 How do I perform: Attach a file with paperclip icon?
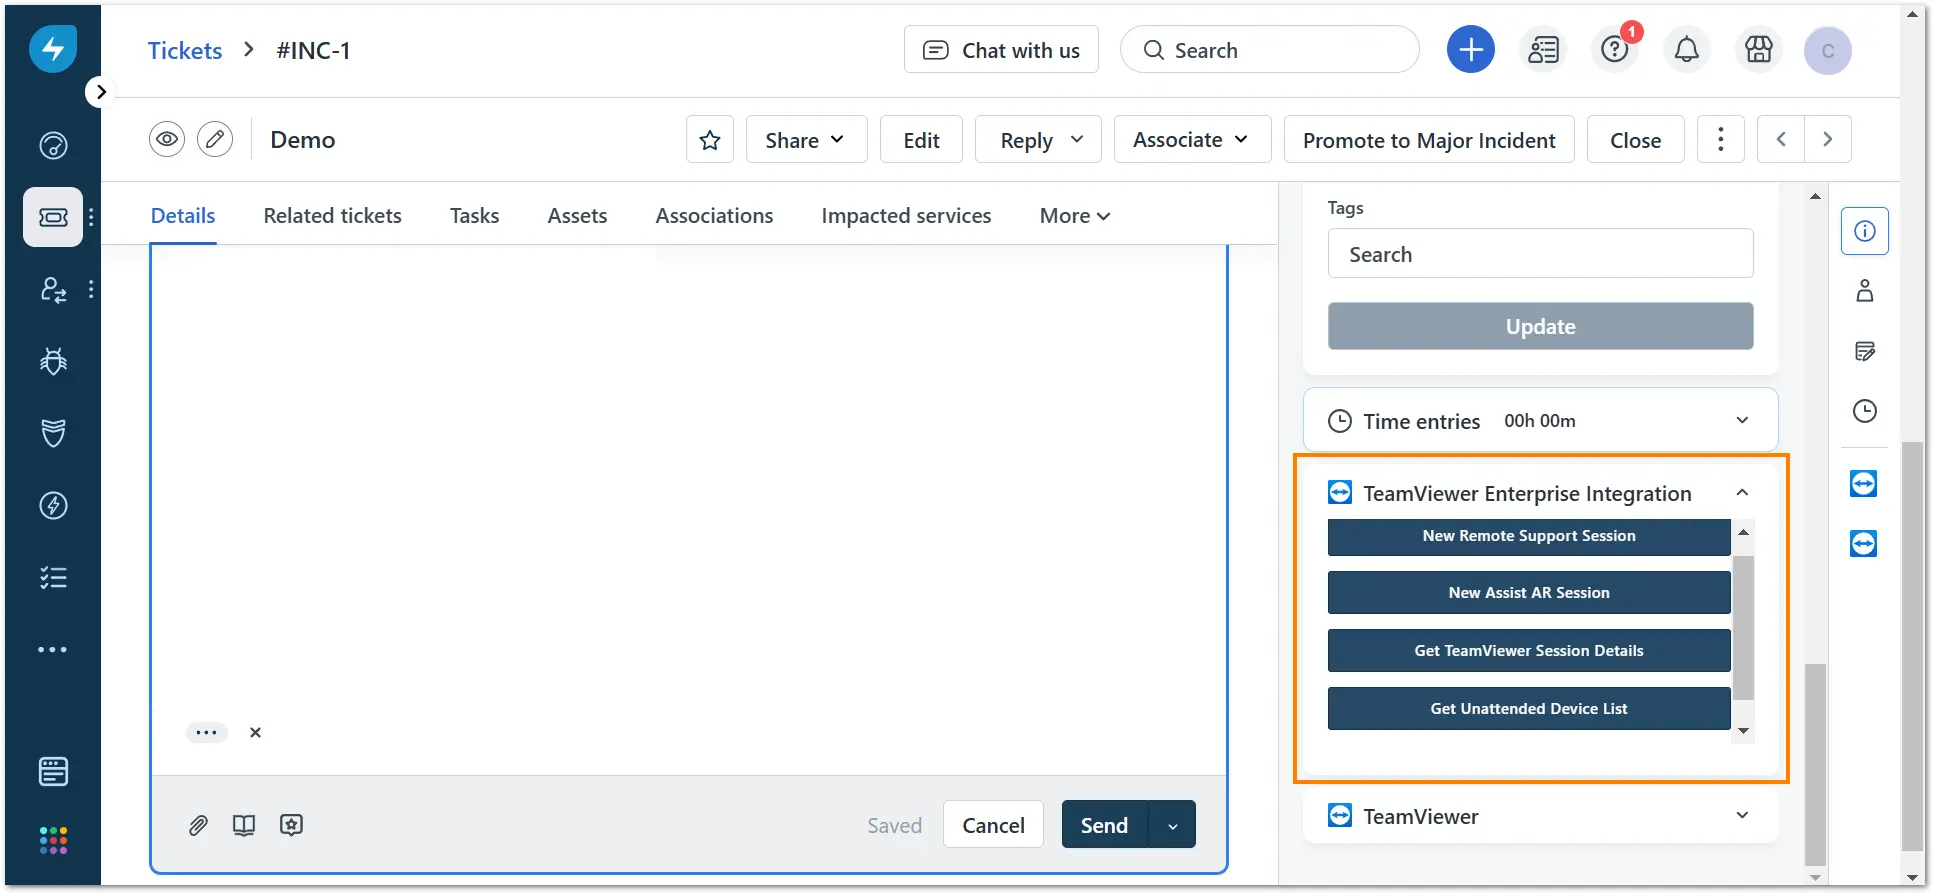(198, 825)
